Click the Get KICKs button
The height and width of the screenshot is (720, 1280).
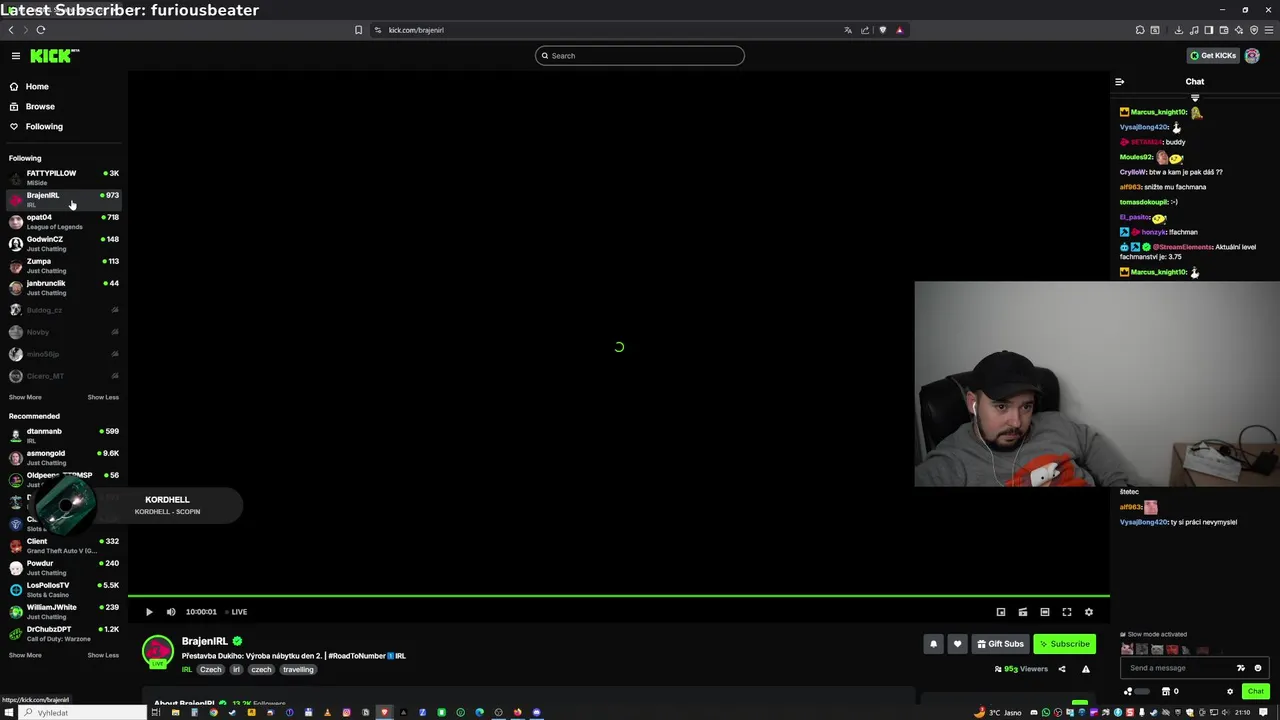(1213, 56)
